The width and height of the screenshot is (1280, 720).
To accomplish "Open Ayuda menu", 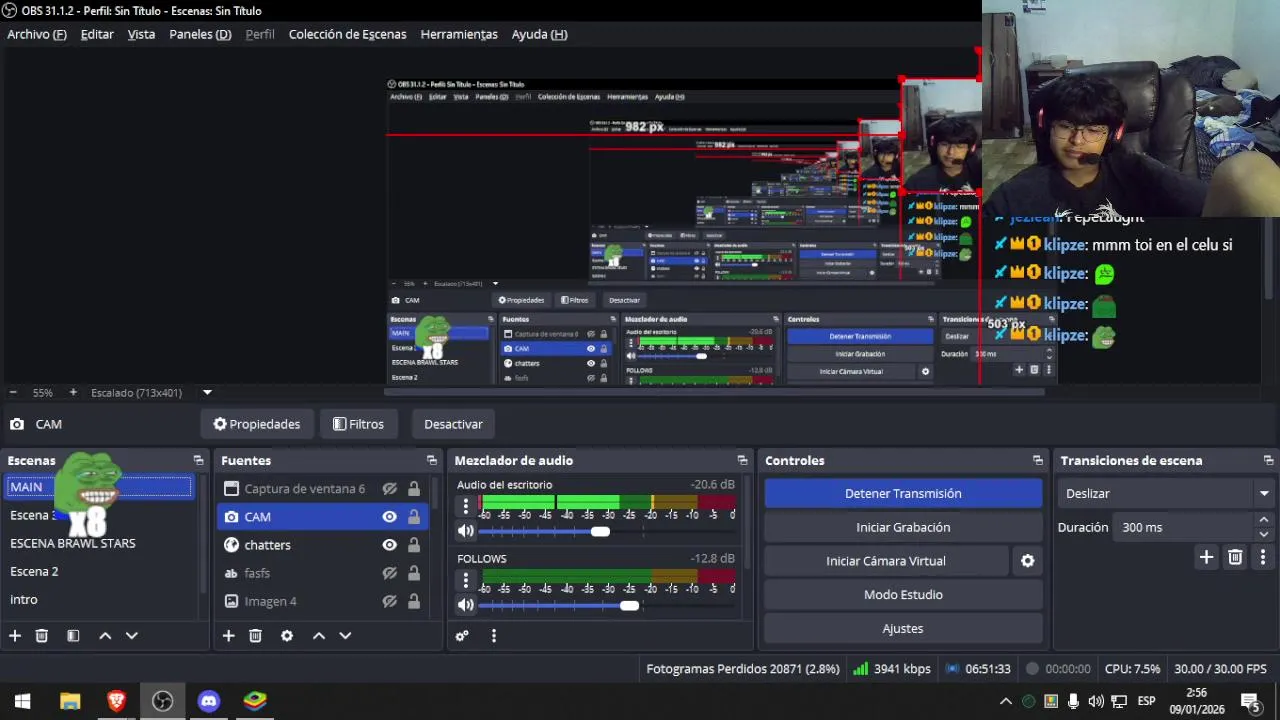I will 539,34.
